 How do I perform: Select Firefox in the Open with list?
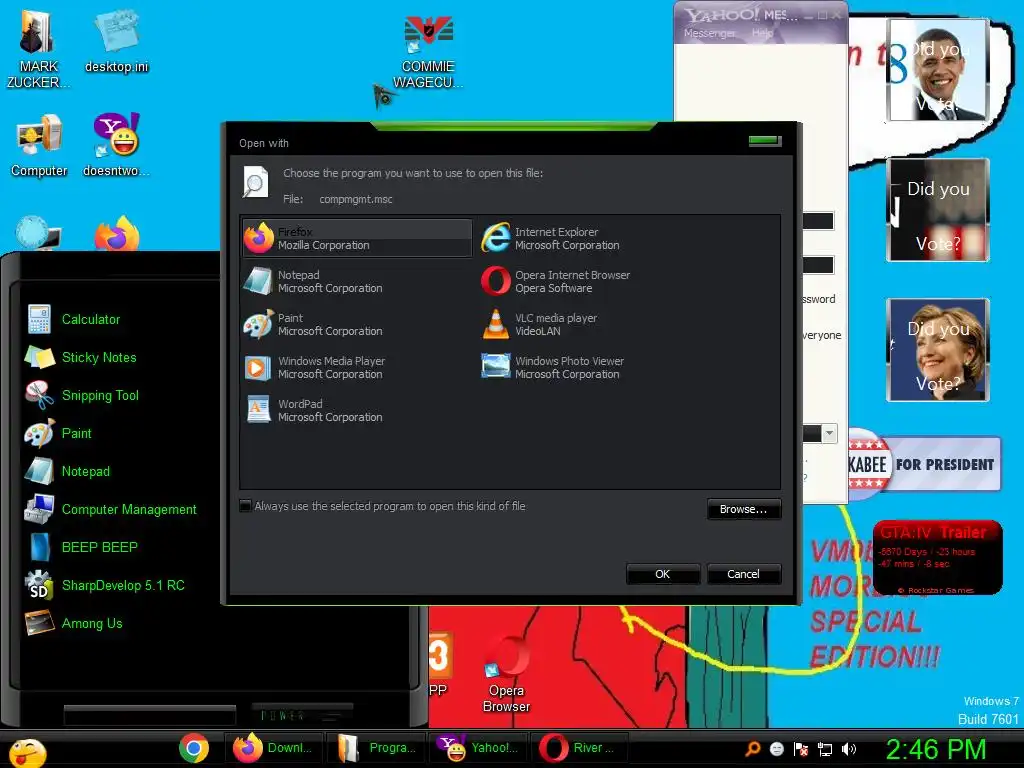357,238
